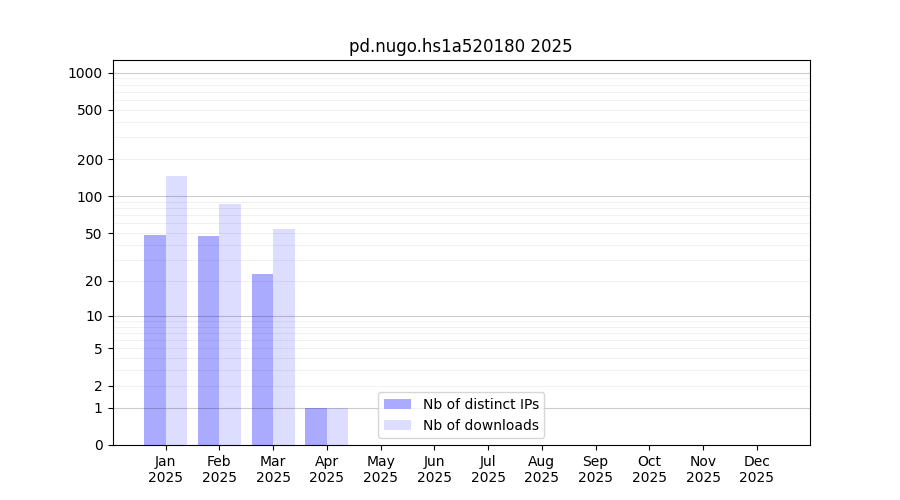Click the 'Nb of distinct IPs' legend swatch
The width and height of the screenshot is (900, 500).
pos(397,404)
